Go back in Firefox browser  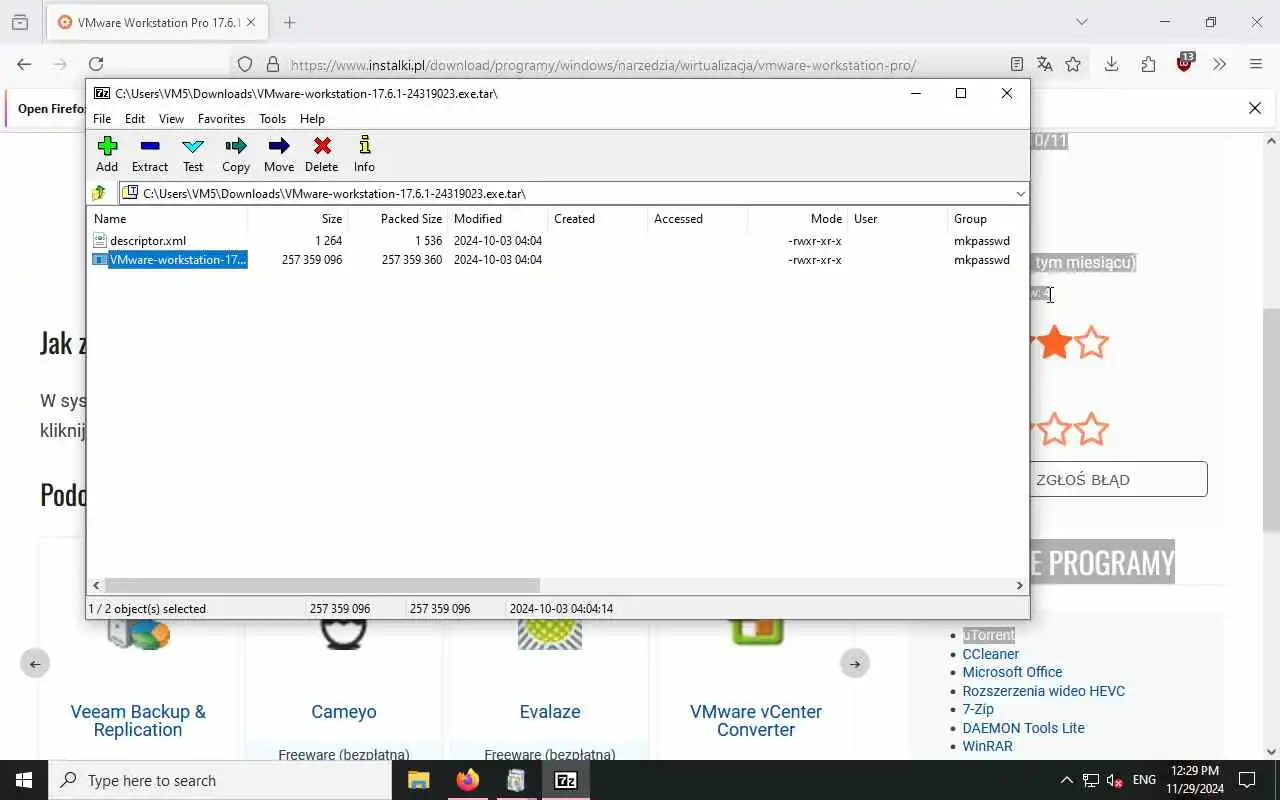pos(24,64)
